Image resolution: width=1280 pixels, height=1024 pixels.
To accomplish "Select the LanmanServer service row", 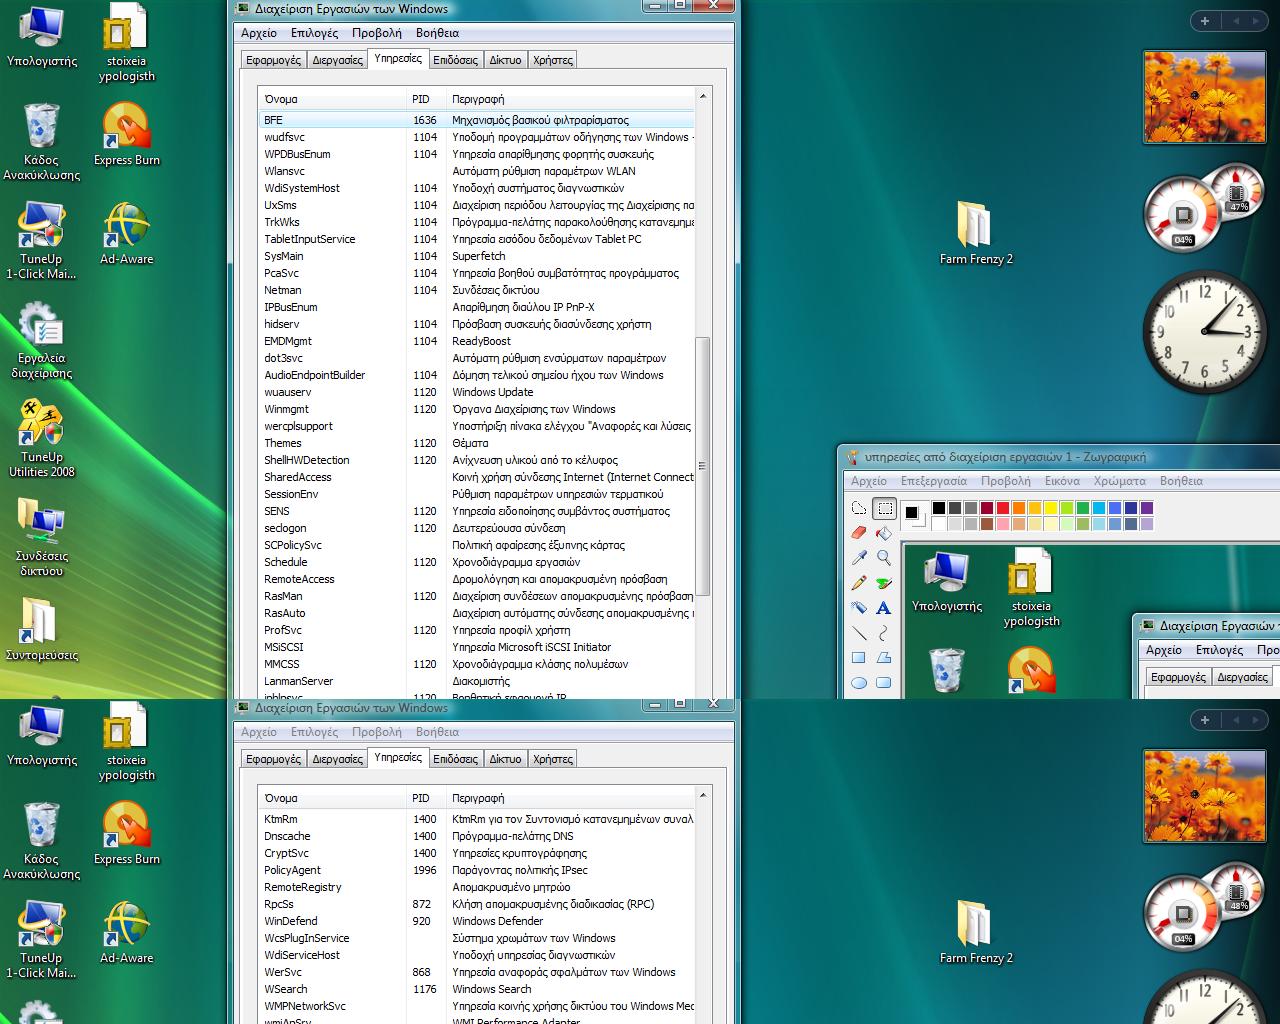I will point(476,681).
